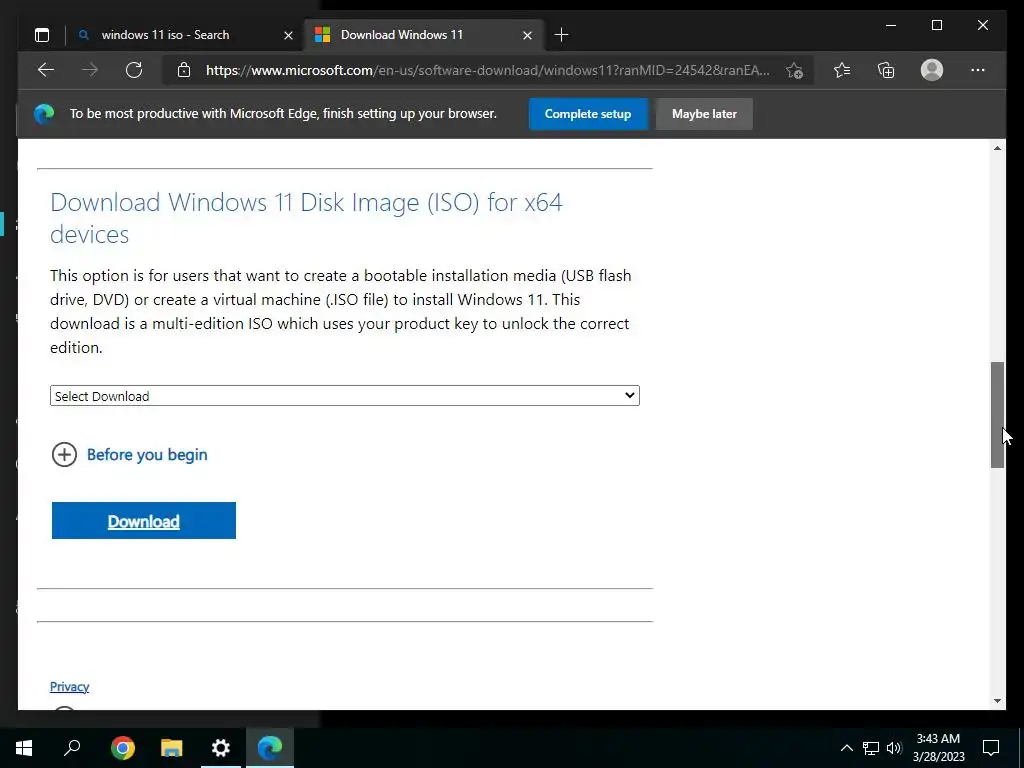Viewport: 1024px width, 768px height.
Task: Open the notification center
Action: point(991,748)
